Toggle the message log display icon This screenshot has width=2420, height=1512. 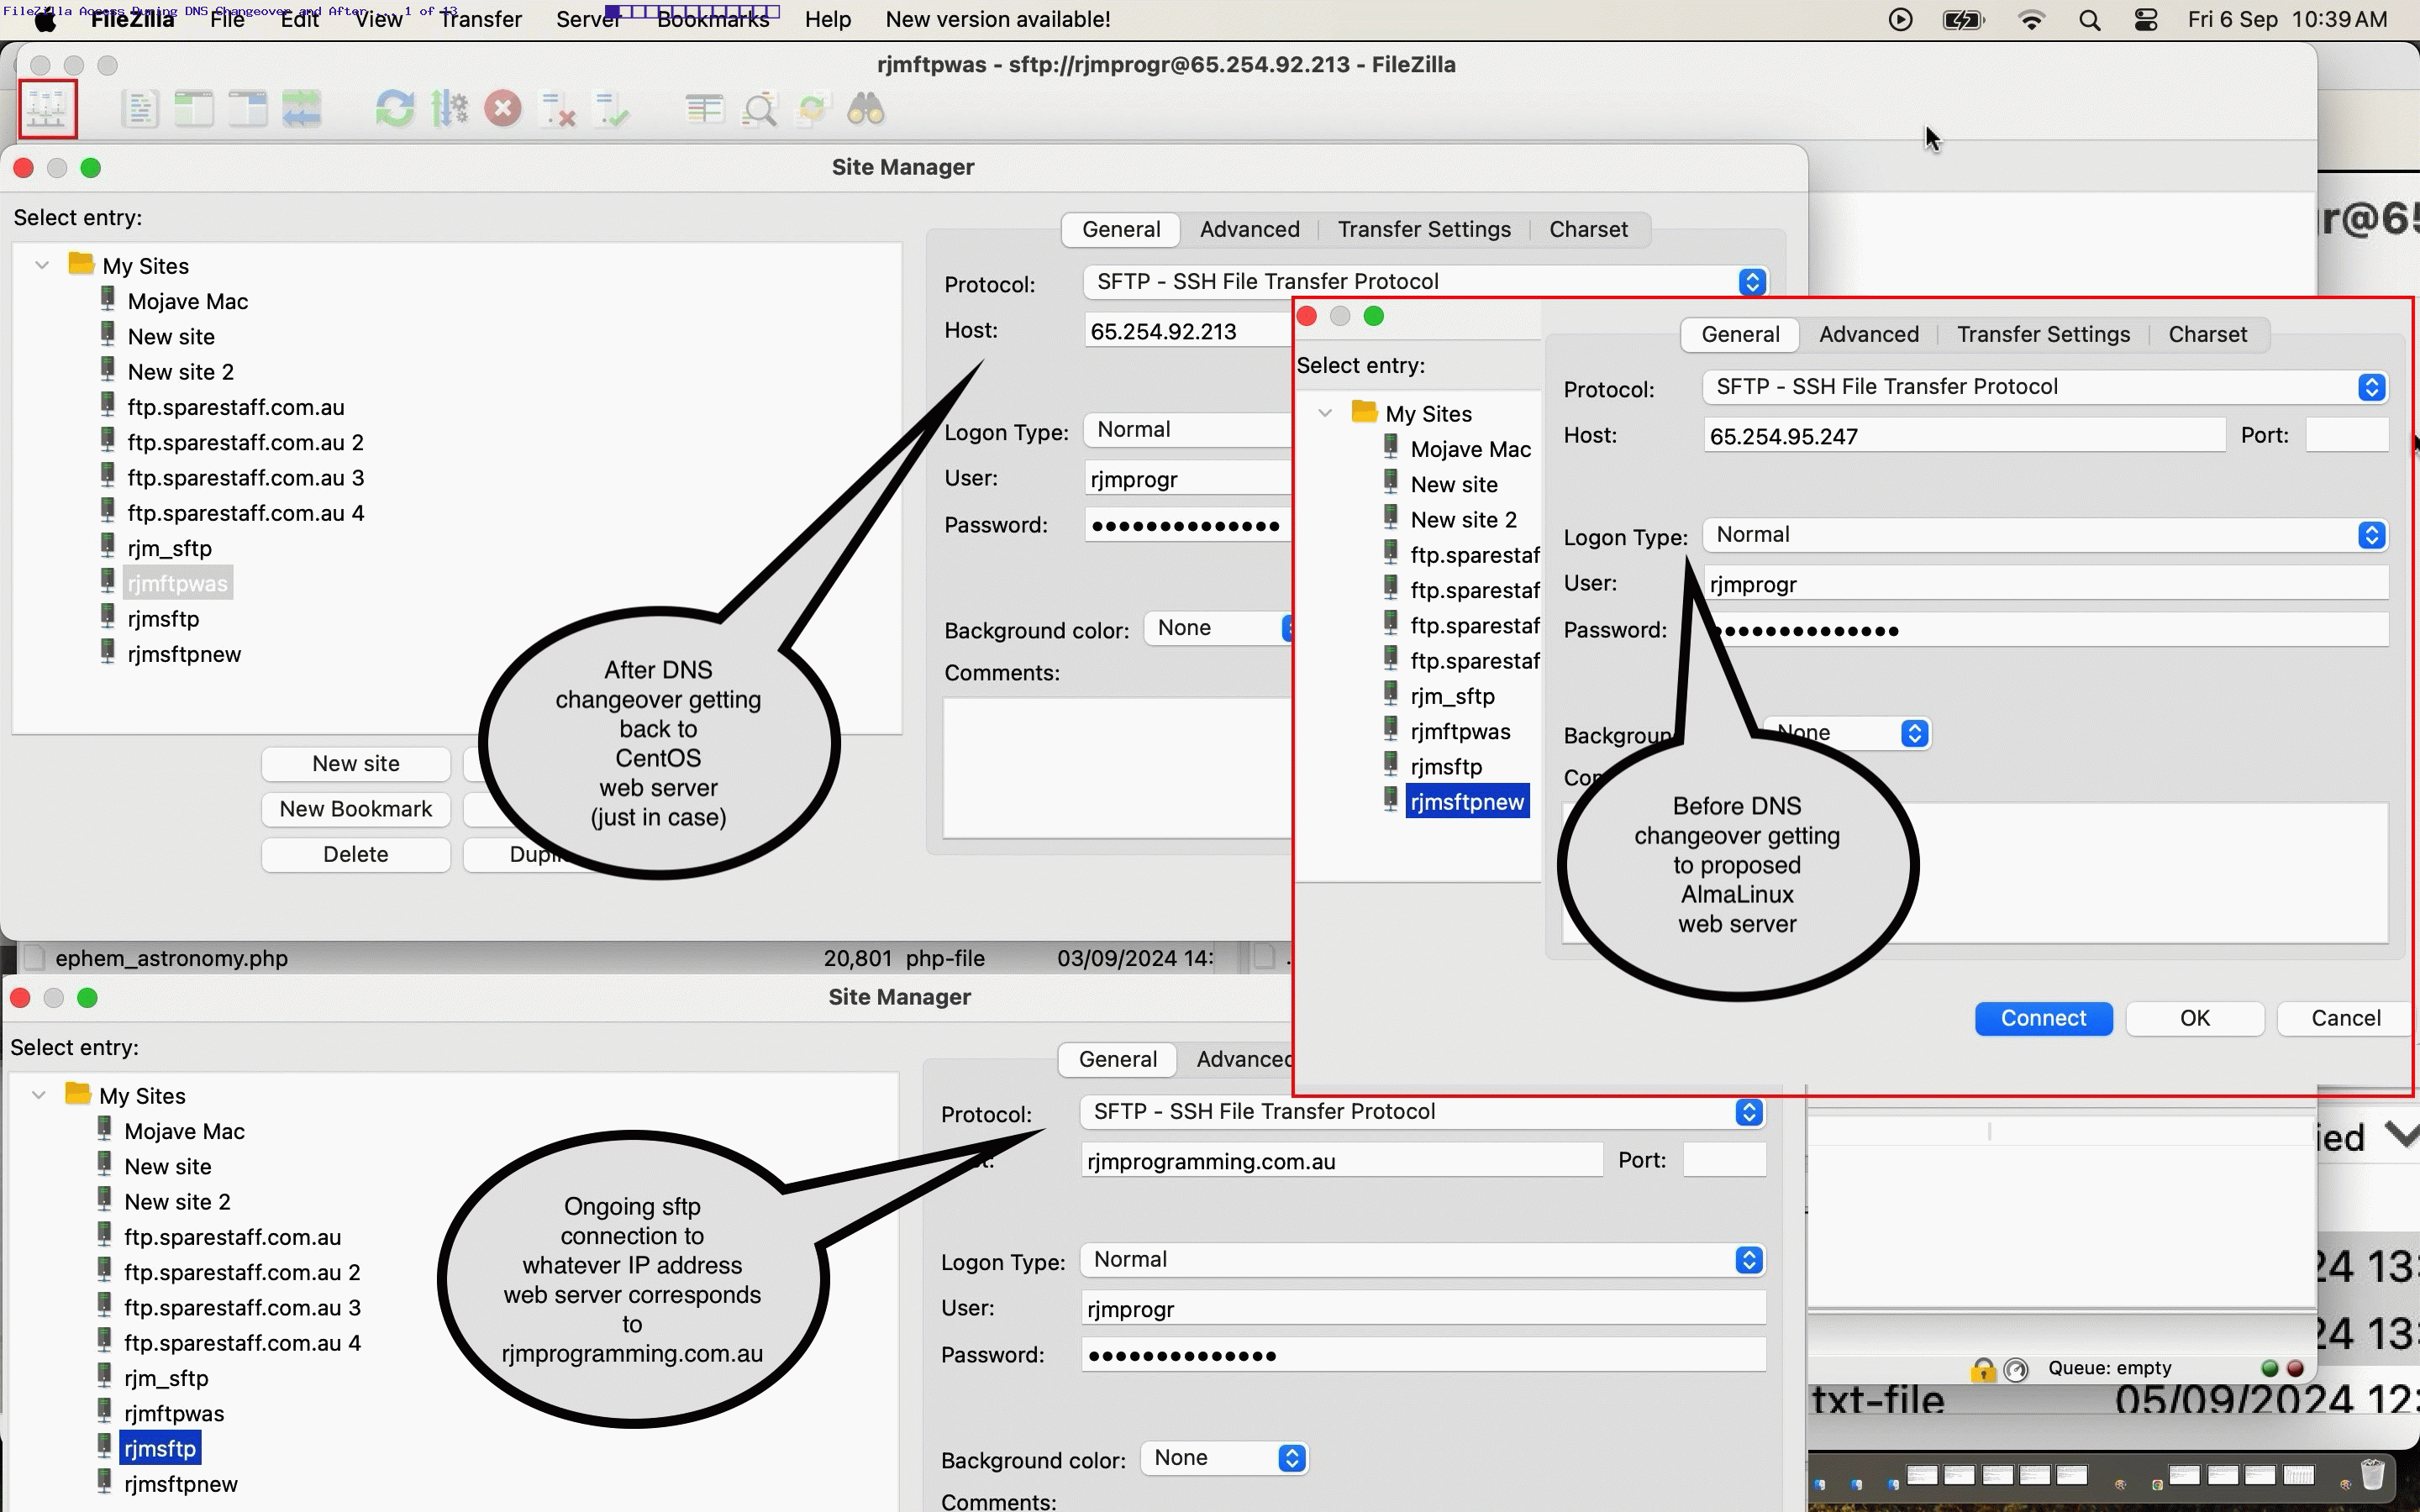140,109
